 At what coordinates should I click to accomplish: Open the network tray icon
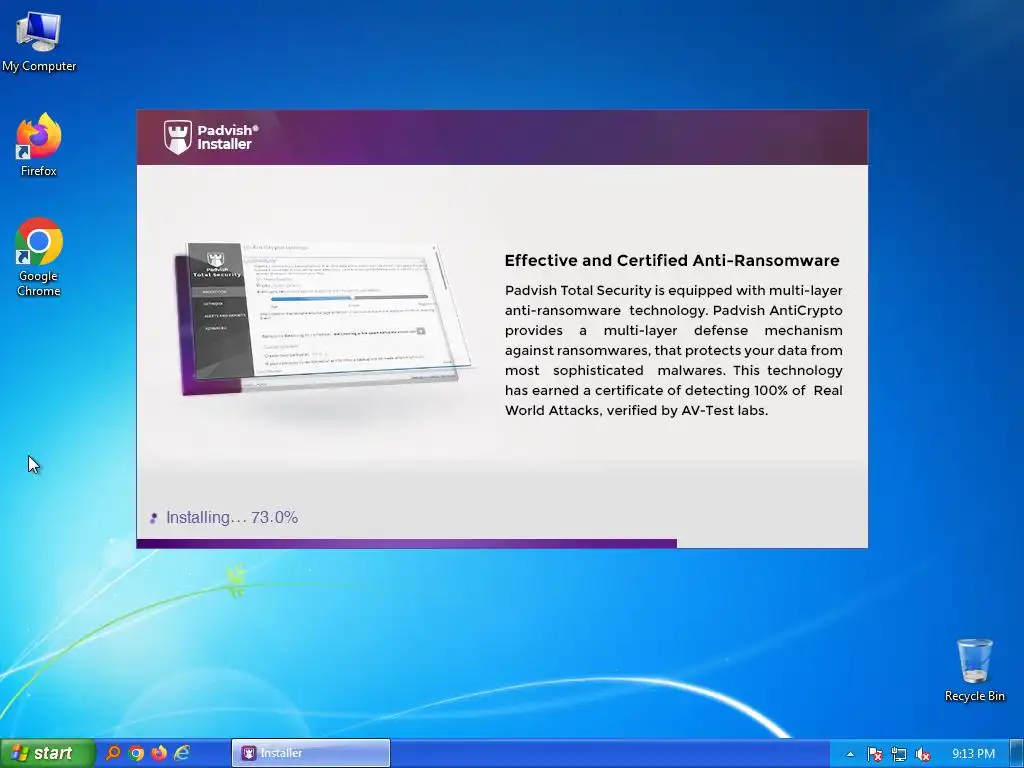pos(899,754)
